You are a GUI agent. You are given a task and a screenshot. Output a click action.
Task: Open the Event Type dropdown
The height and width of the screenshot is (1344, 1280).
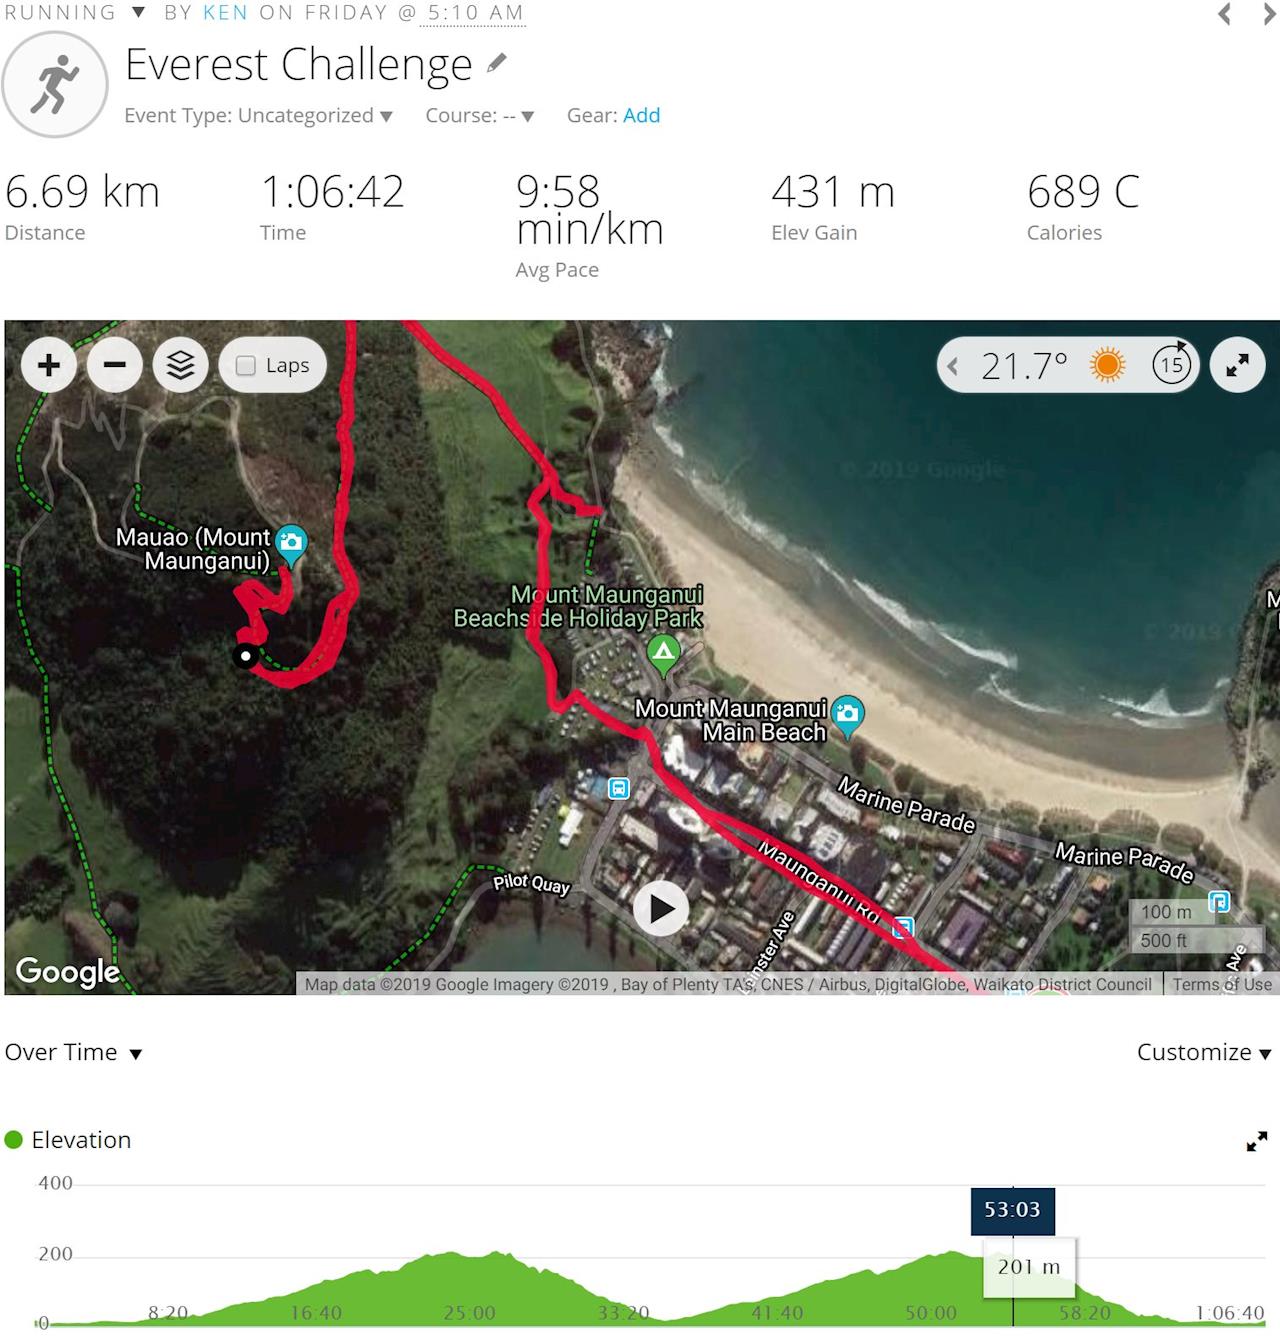[258, 116]
